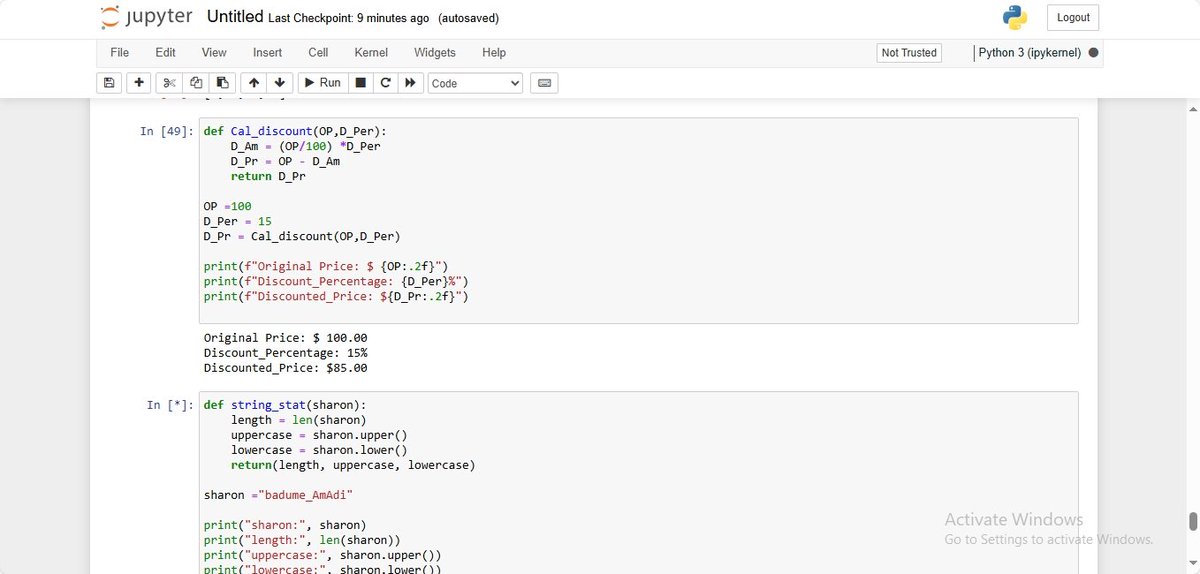Click the output line 'Discounted_Price: $85.00'
This screenshot has width=1200, height=574.
pos(285,368)
